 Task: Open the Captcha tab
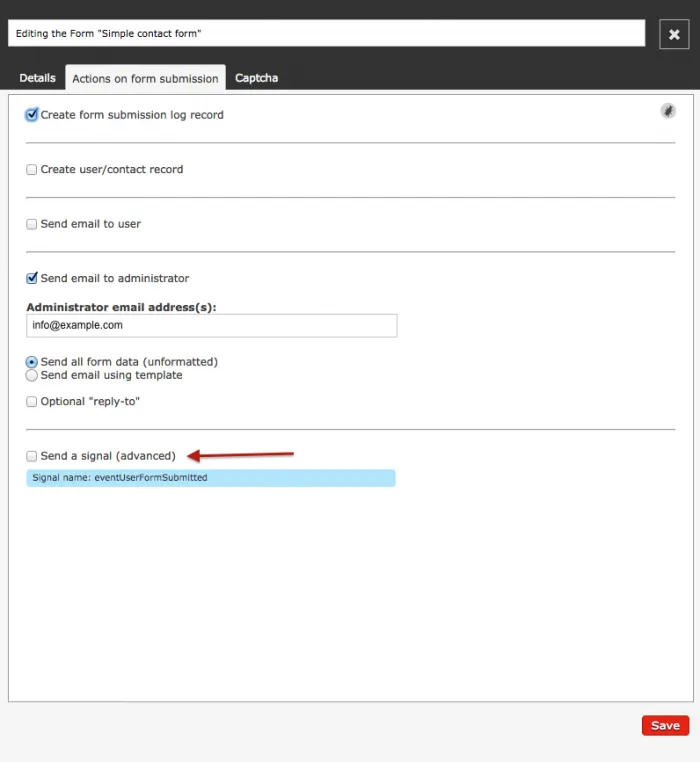[x=256, y=78]
